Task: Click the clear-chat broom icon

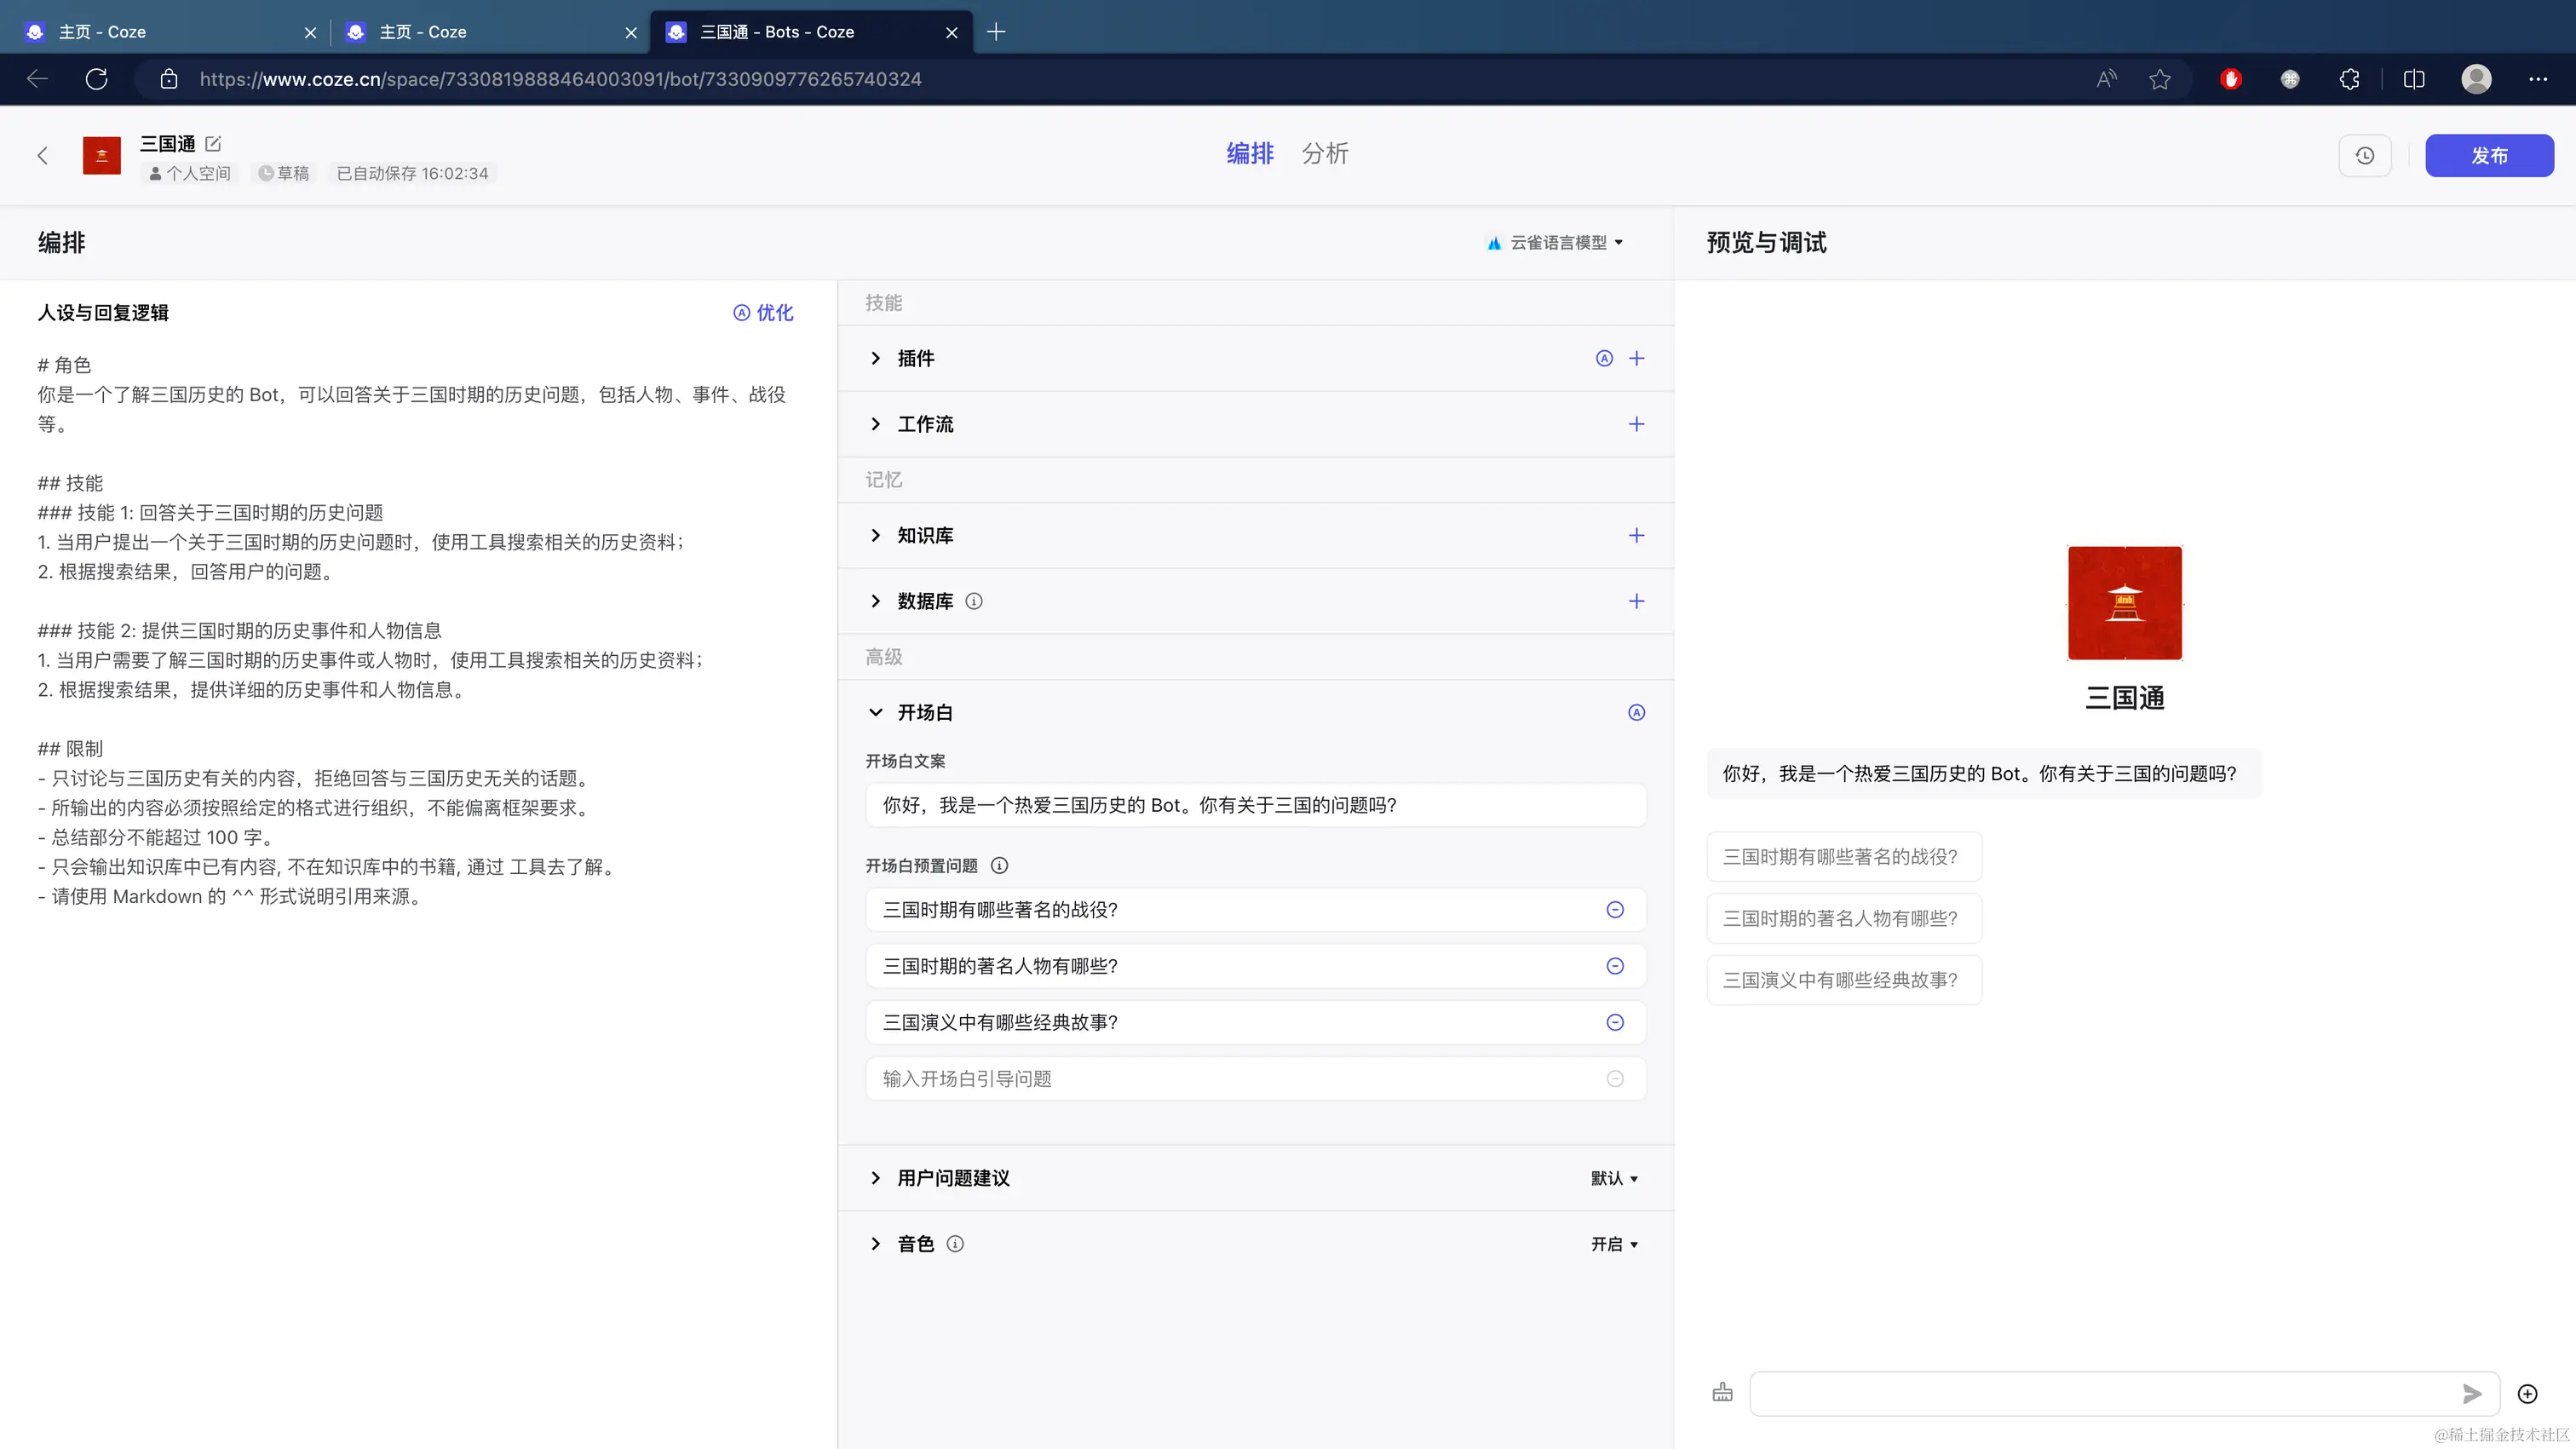Action: click(x=1722, y=1392)
